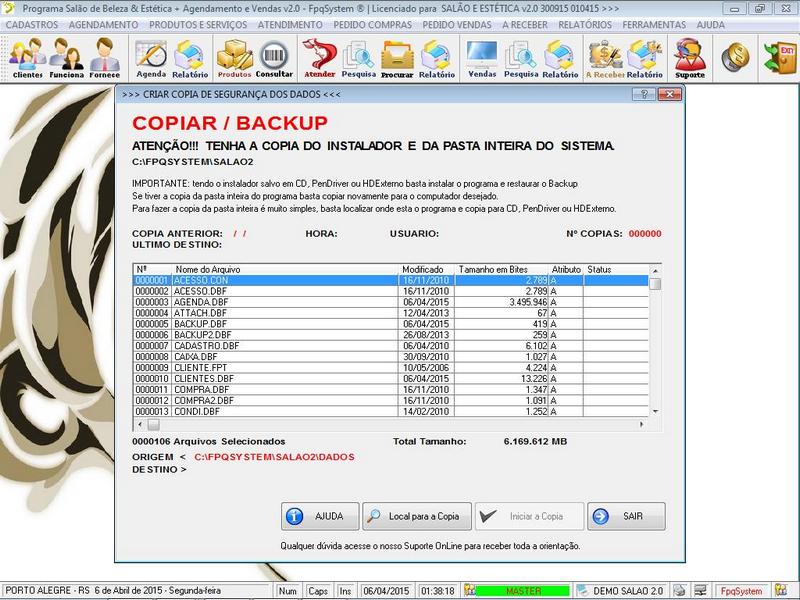Screen dimensions: 800x600
Task: Select the Produtos boxes icon
Action: click(x=234, y=58)
